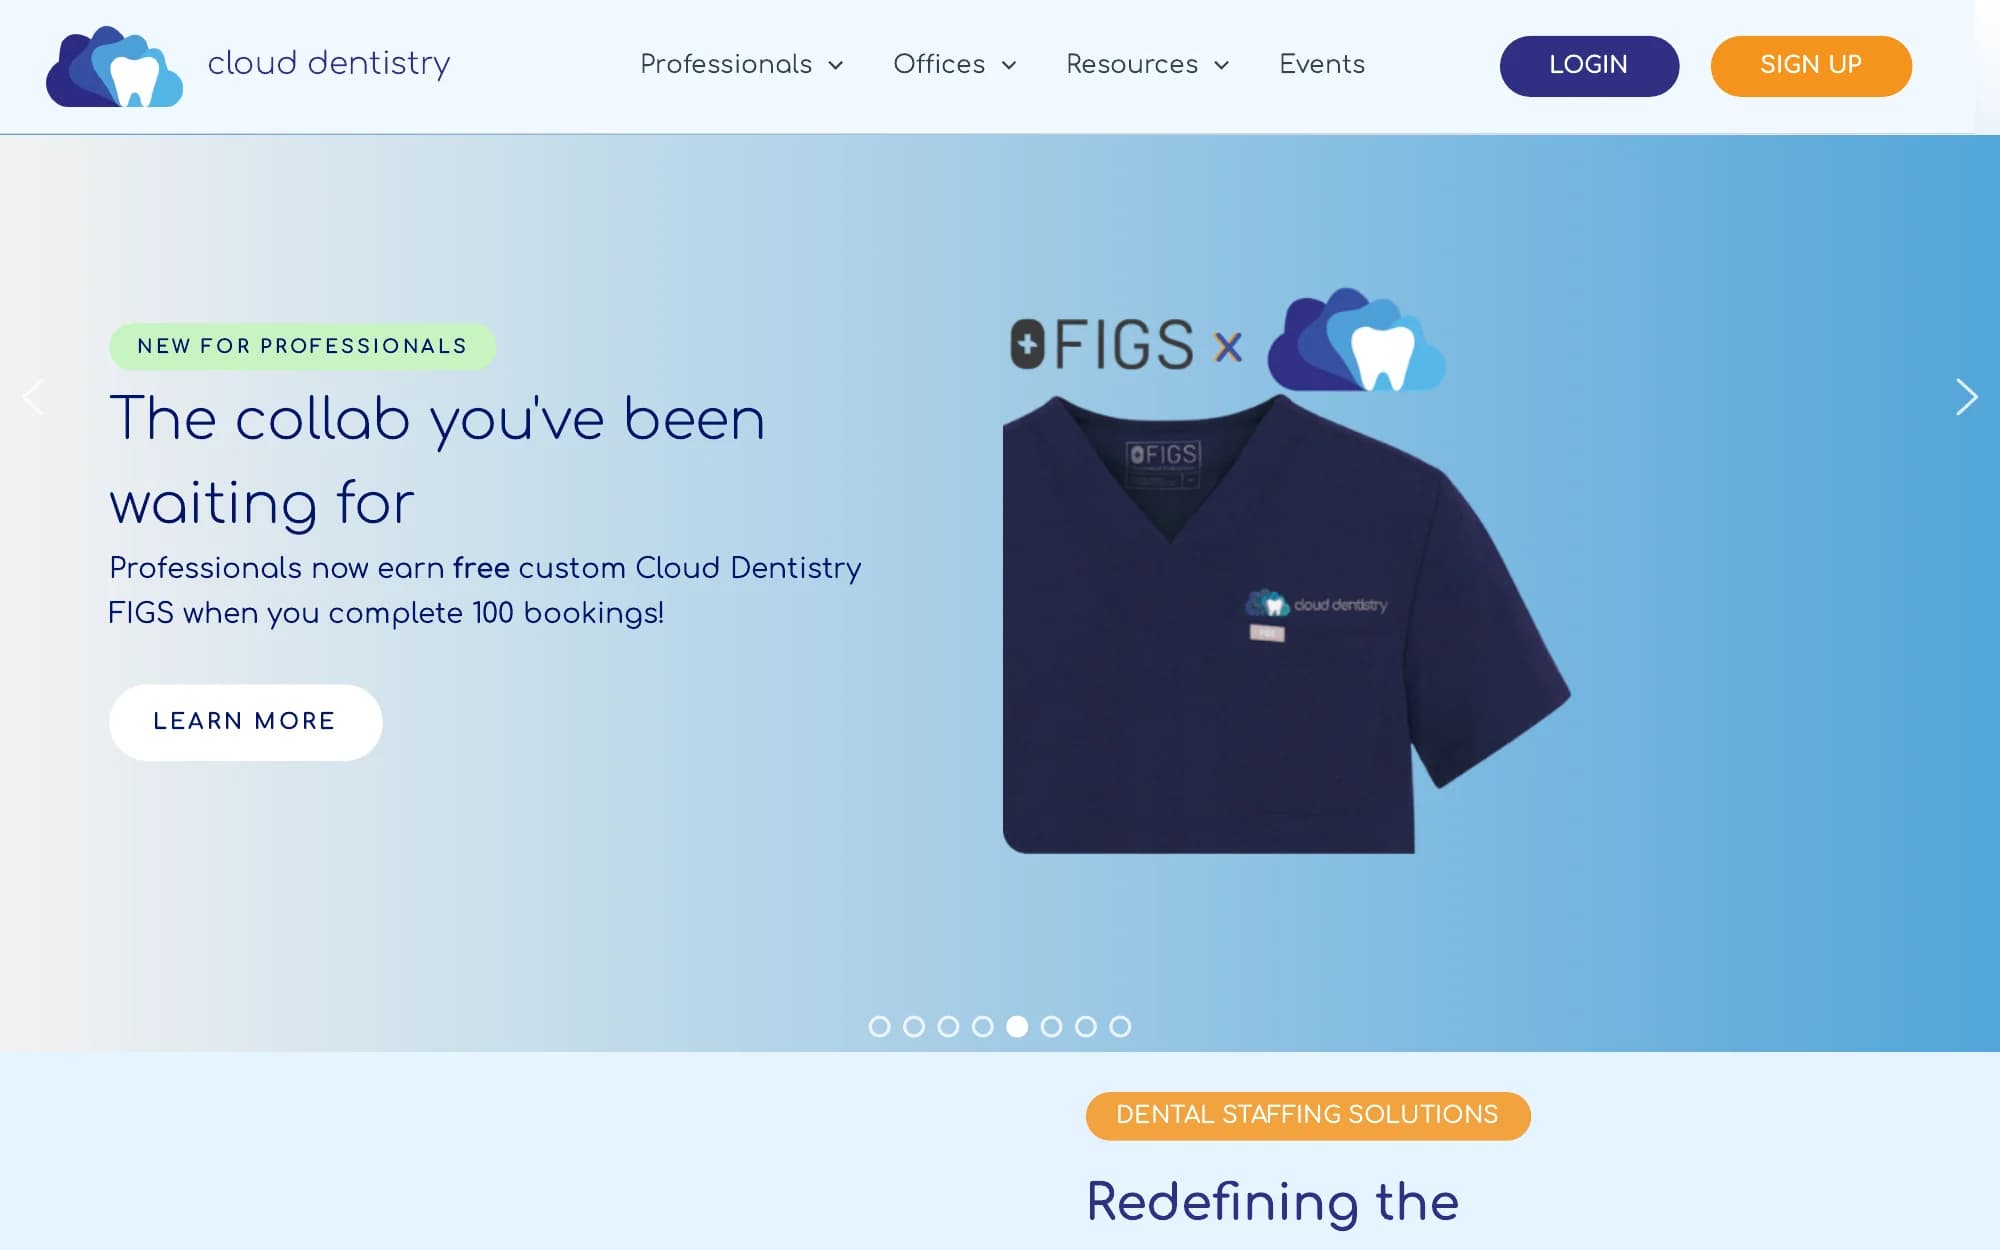
Task: Select the third carousel slide dot
Action: coord(948,1027)
